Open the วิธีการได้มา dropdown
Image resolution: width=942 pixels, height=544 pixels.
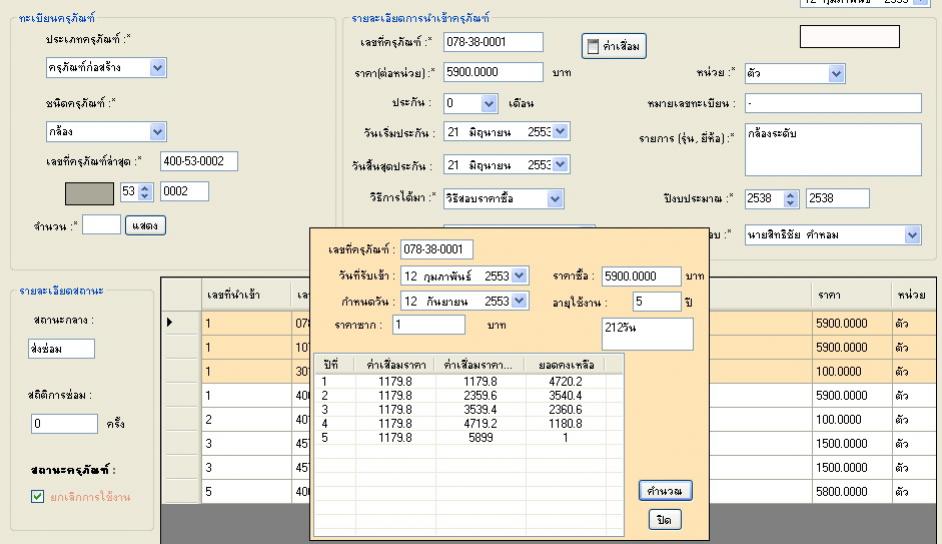pos(557,198)
